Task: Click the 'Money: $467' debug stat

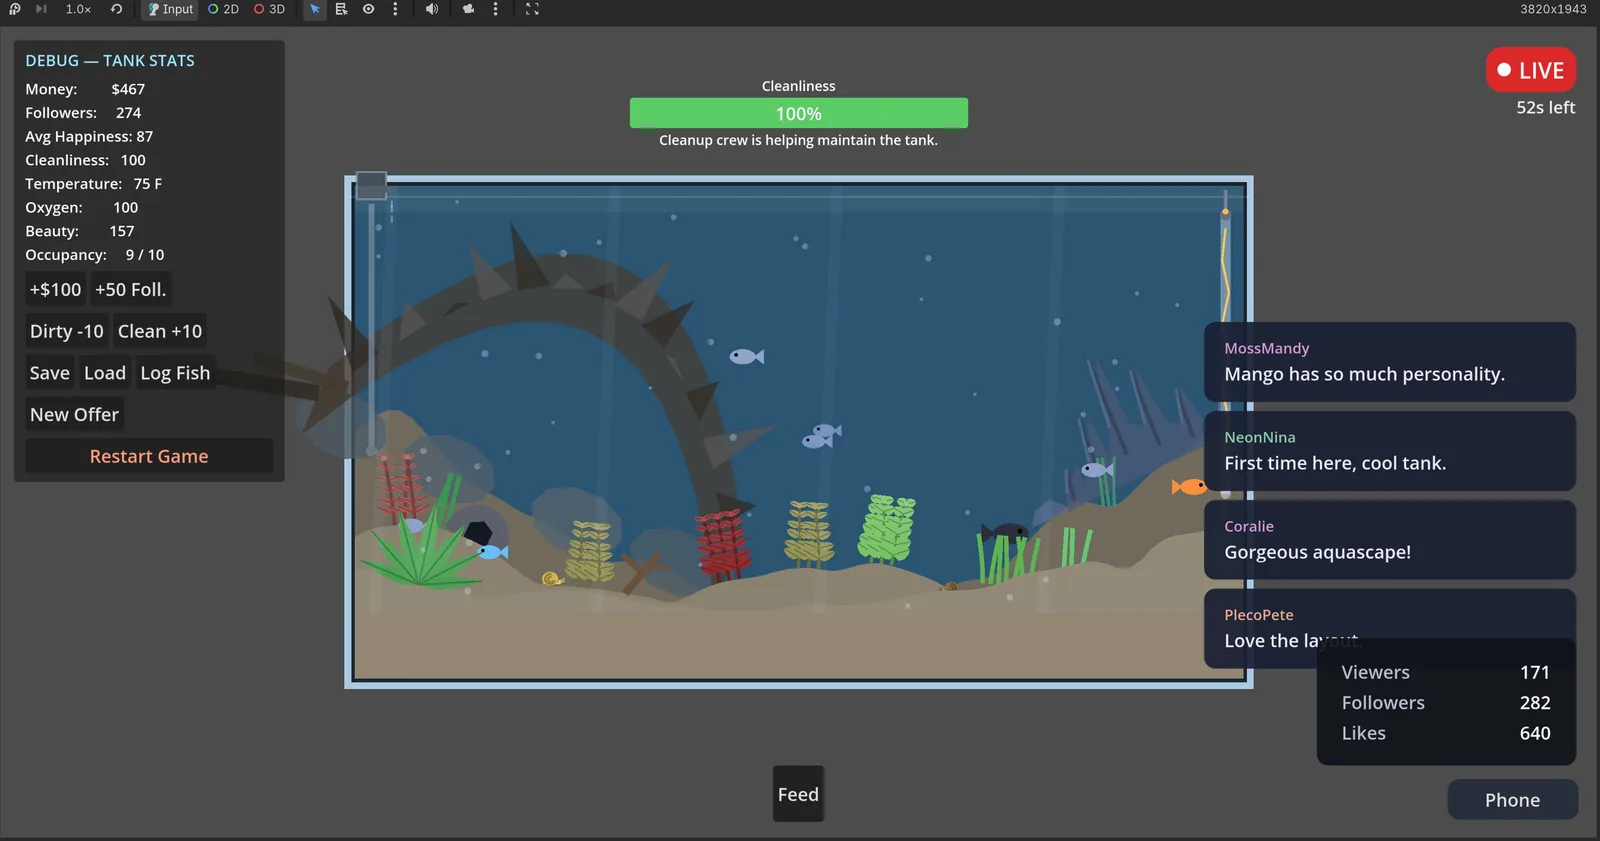Action: tap(85, 89)
